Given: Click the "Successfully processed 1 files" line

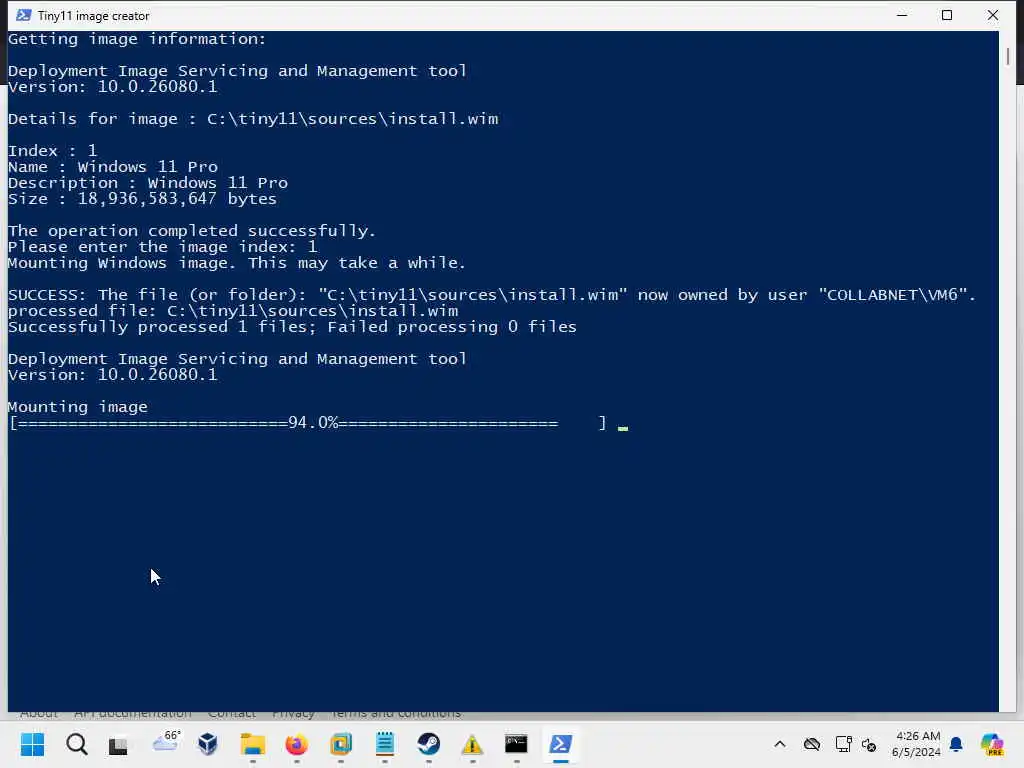Looking at the screenshot, I should pos(292,327).
